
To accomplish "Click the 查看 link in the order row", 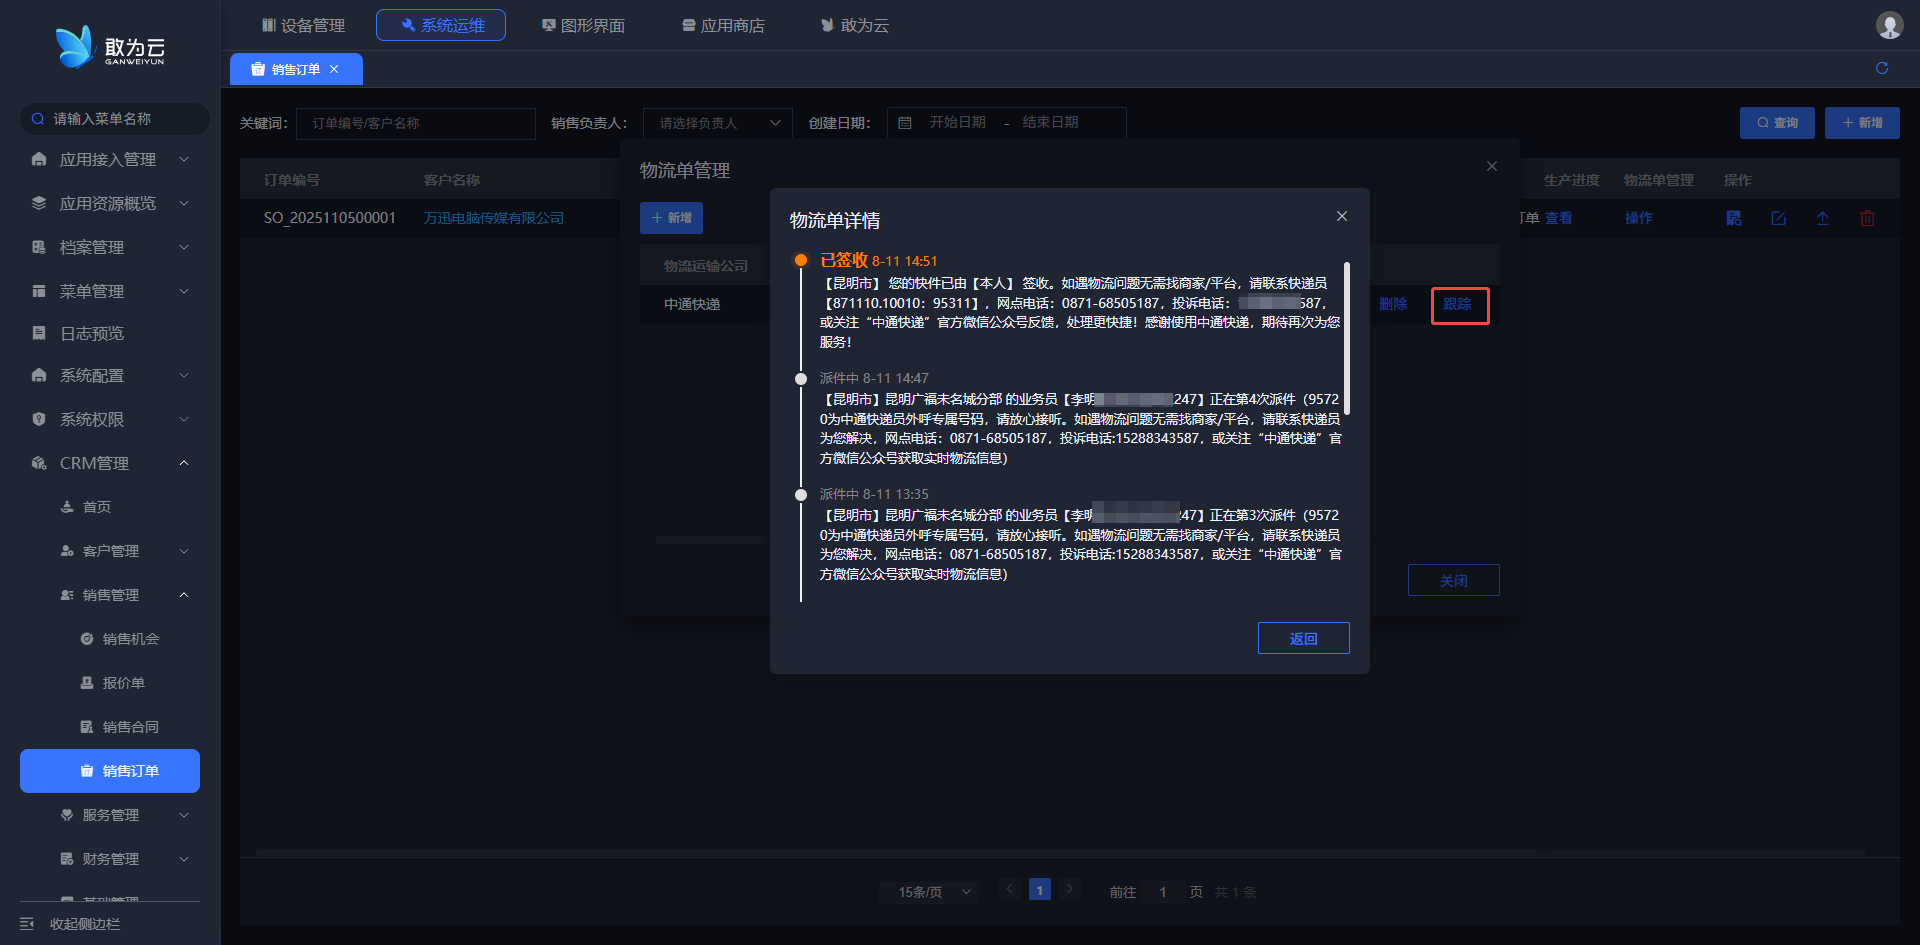I will pos(1558,218).
